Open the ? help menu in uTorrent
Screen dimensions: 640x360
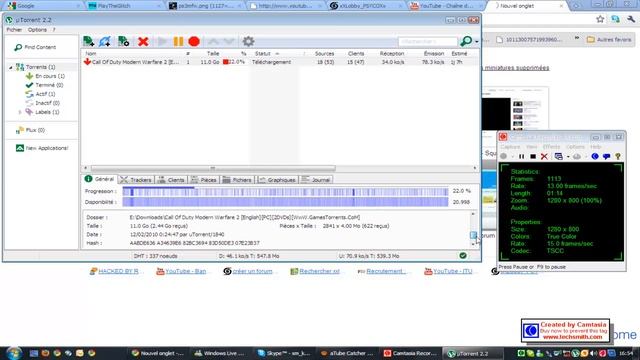[54, 30]
